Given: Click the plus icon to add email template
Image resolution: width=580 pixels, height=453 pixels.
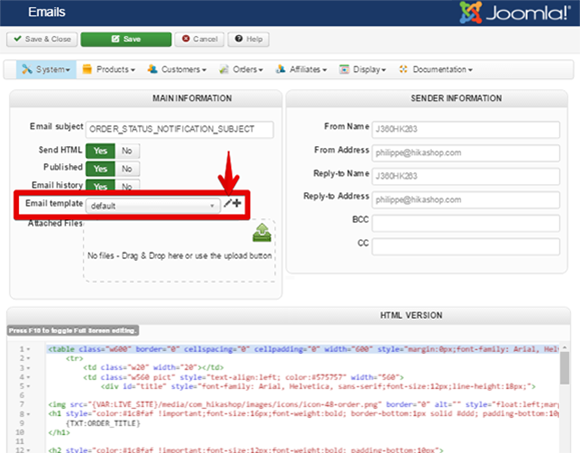Looking at the screenshot, I should click(237, 203).
